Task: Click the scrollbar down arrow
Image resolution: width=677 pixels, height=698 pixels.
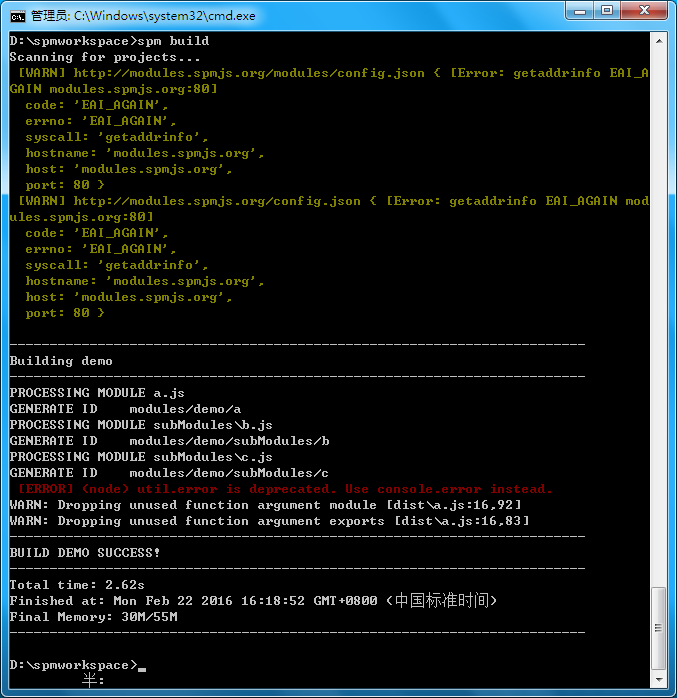Action: pos(659,679)
